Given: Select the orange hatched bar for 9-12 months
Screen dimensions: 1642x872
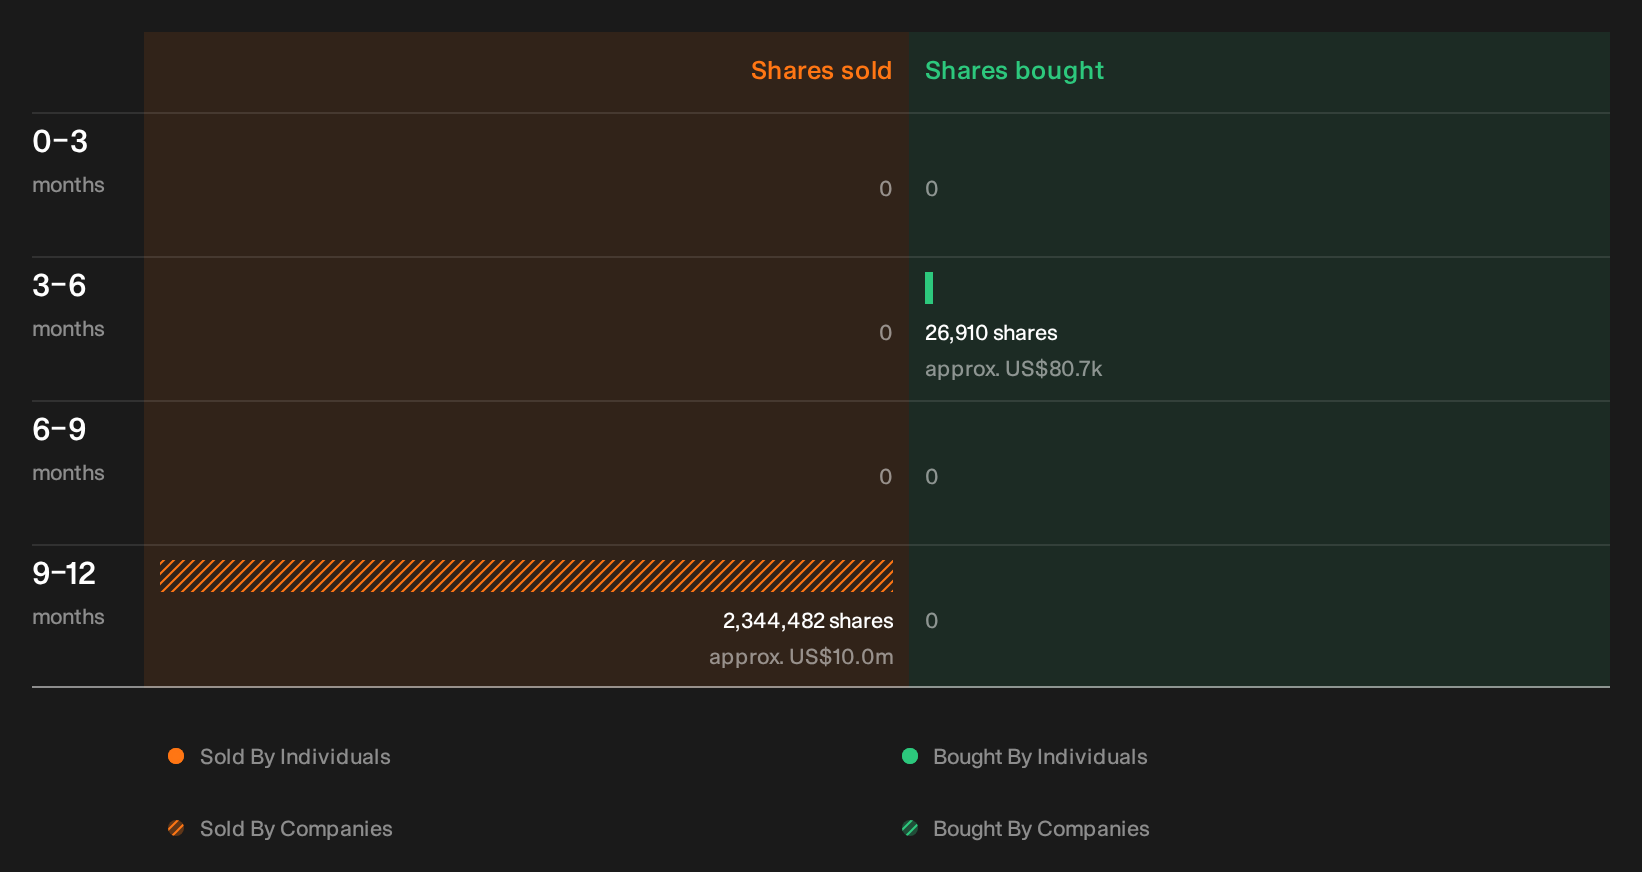Looking at the screenshot, I should pyautogui.click(x=526, y=576).
